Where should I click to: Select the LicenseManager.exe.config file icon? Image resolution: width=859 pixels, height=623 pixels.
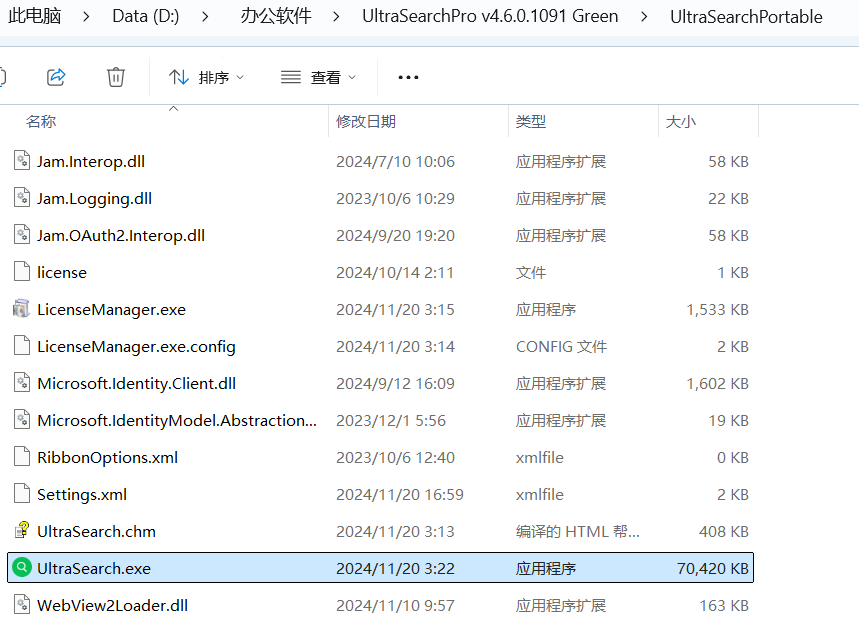22,345
